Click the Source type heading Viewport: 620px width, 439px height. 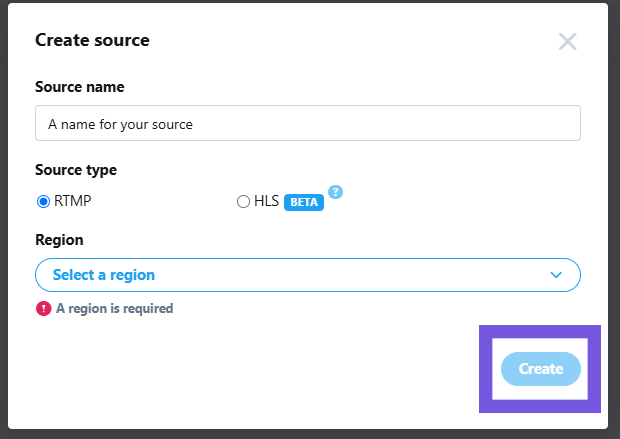click(76, 170)
